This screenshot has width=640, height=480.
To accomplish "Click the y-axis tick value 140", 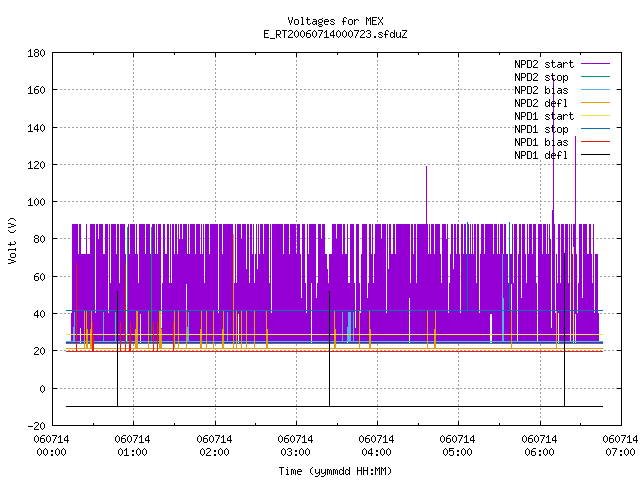I will (36, 128).
